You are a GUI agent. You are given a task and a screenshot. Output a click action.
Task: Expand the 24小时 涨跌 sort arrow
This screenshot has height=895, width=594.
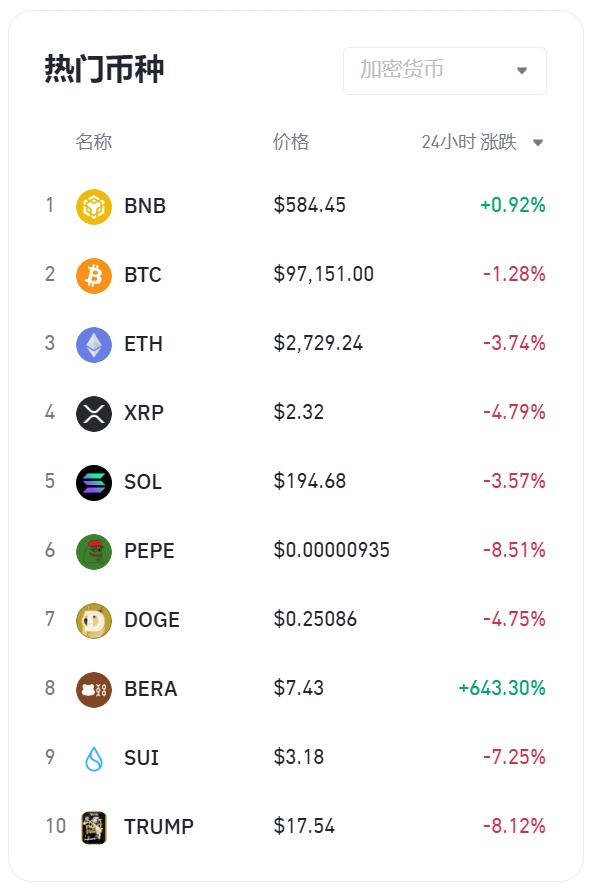pos(538,143)
